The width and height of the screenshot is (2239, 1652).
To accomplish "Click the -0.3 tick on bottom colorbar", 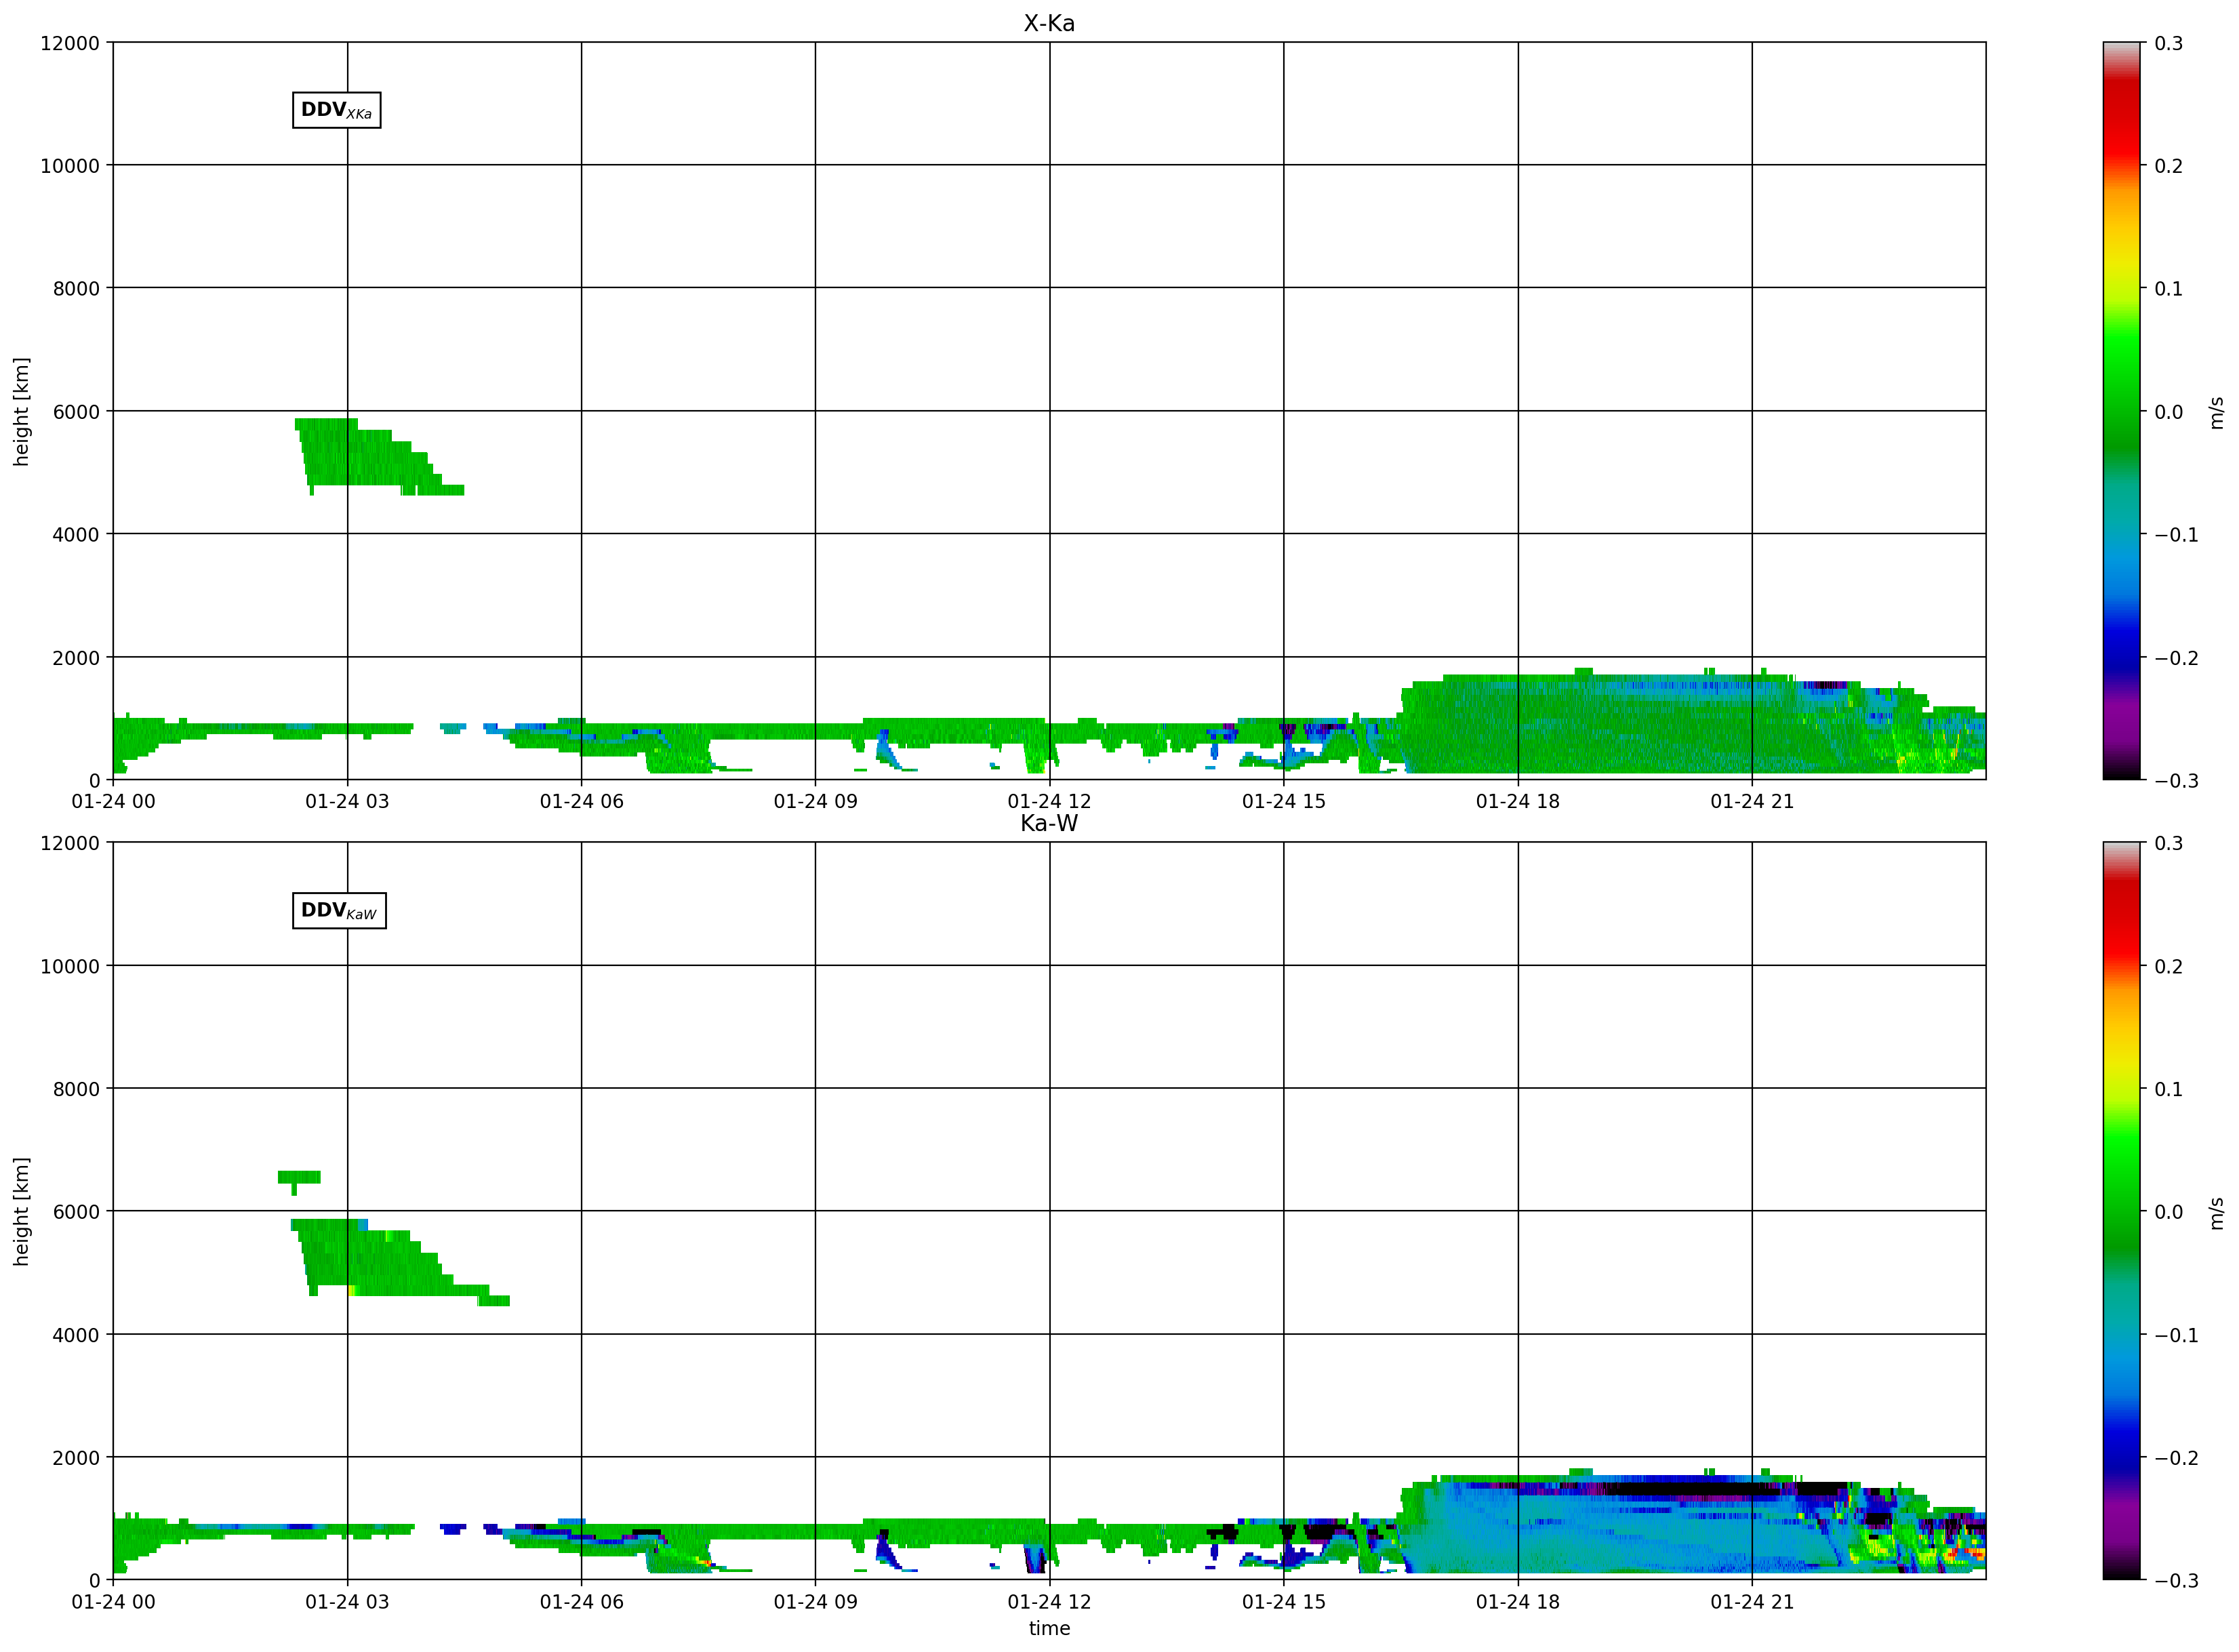I will 2176,1580.
